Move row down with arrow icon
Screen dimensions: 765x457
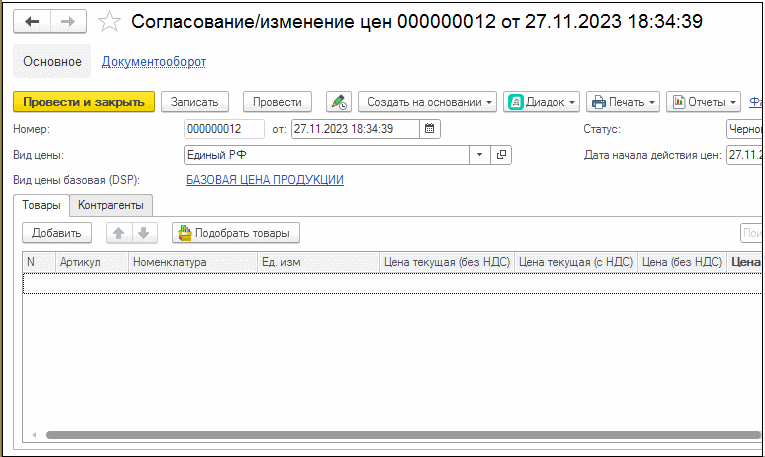[143, 233]
